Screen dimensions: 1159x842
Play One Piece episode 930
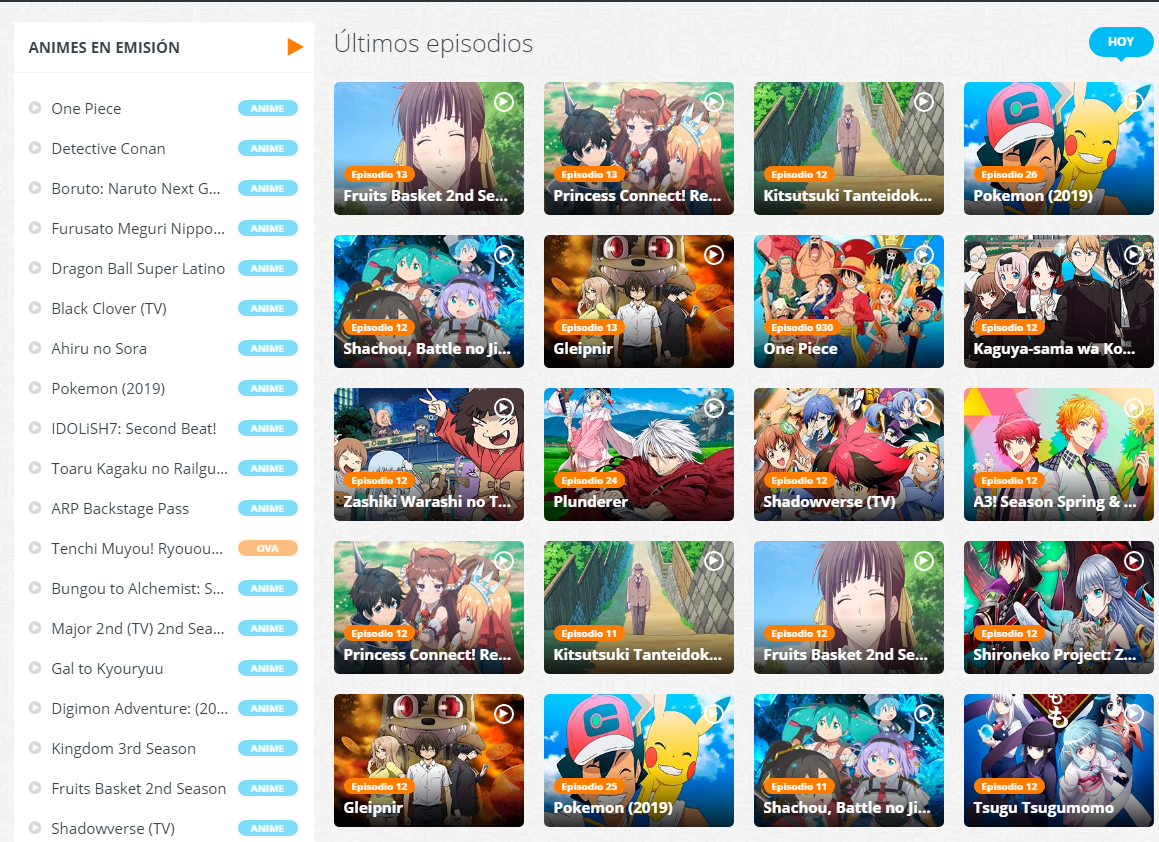point(848,301)
